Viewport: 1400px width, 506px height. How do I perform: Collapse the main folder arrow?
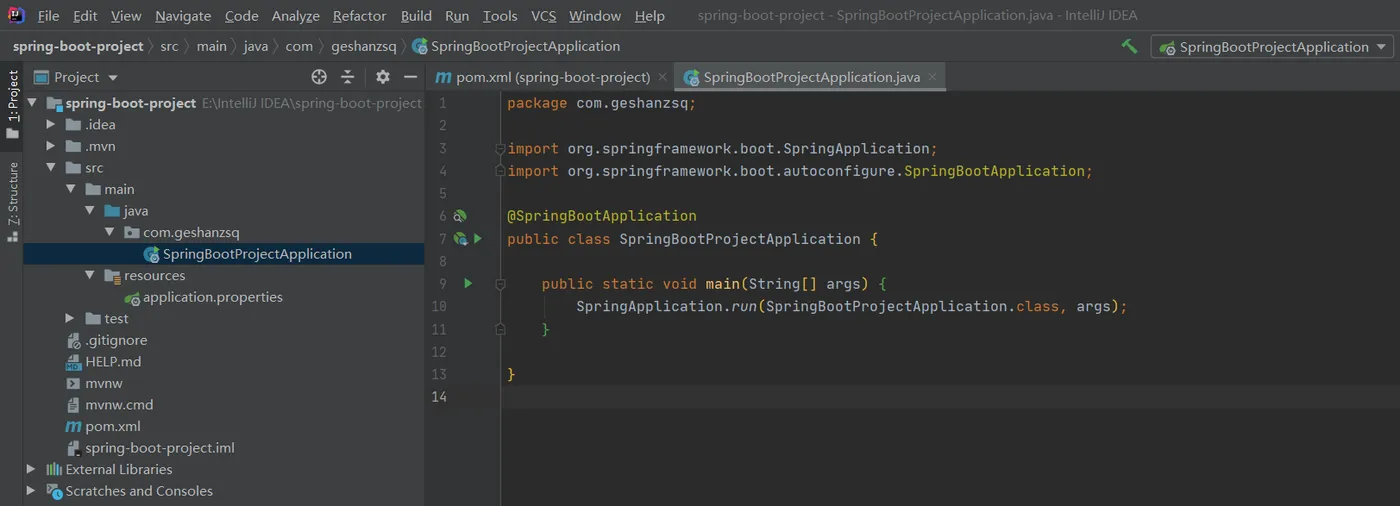[x=71, y=189]
